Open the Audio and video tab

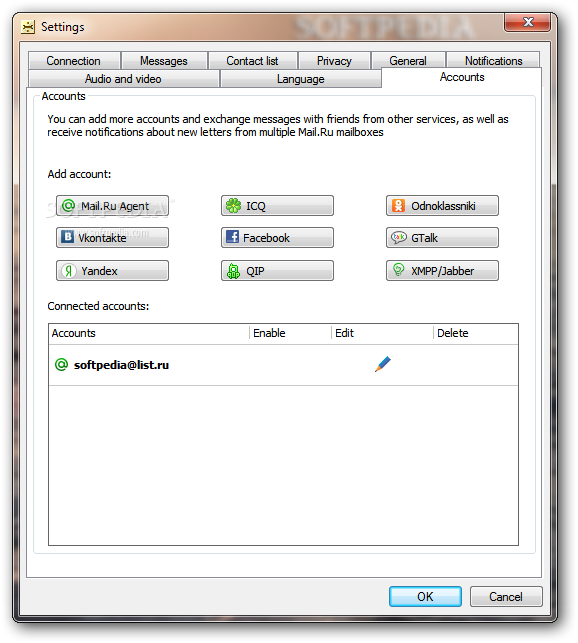[123, 79]
